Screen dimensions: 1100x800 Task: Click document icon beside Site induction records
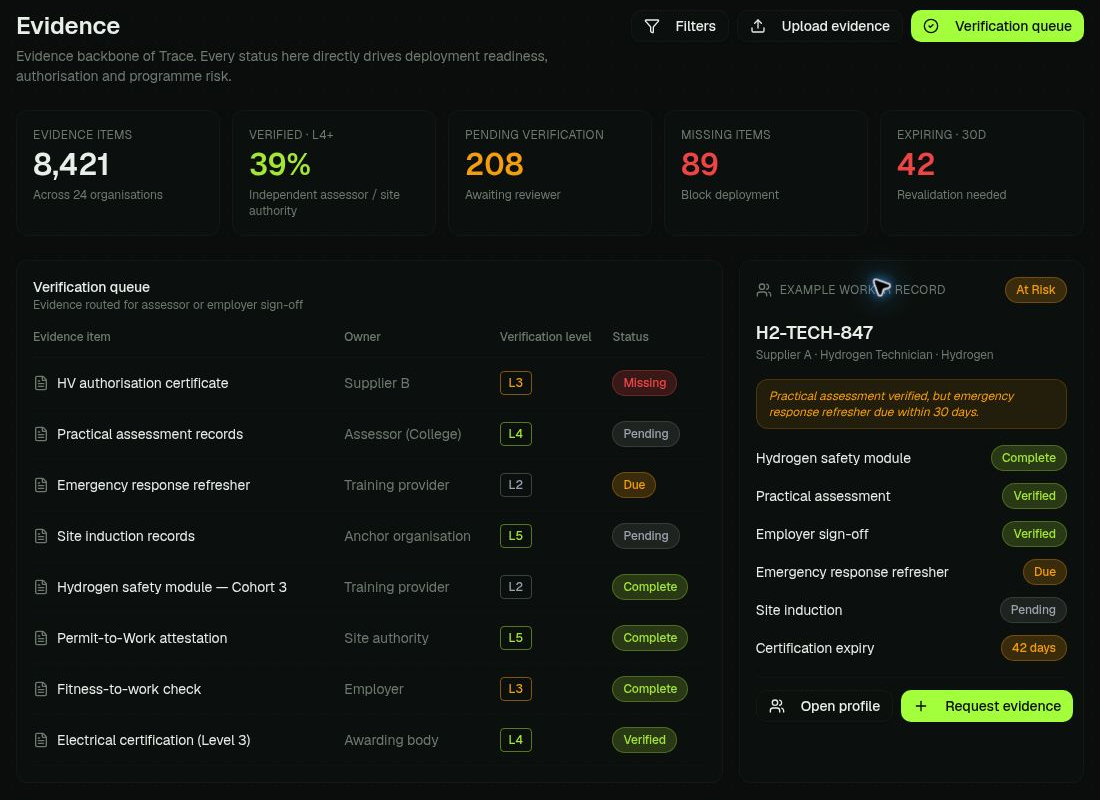click(41, 536)
